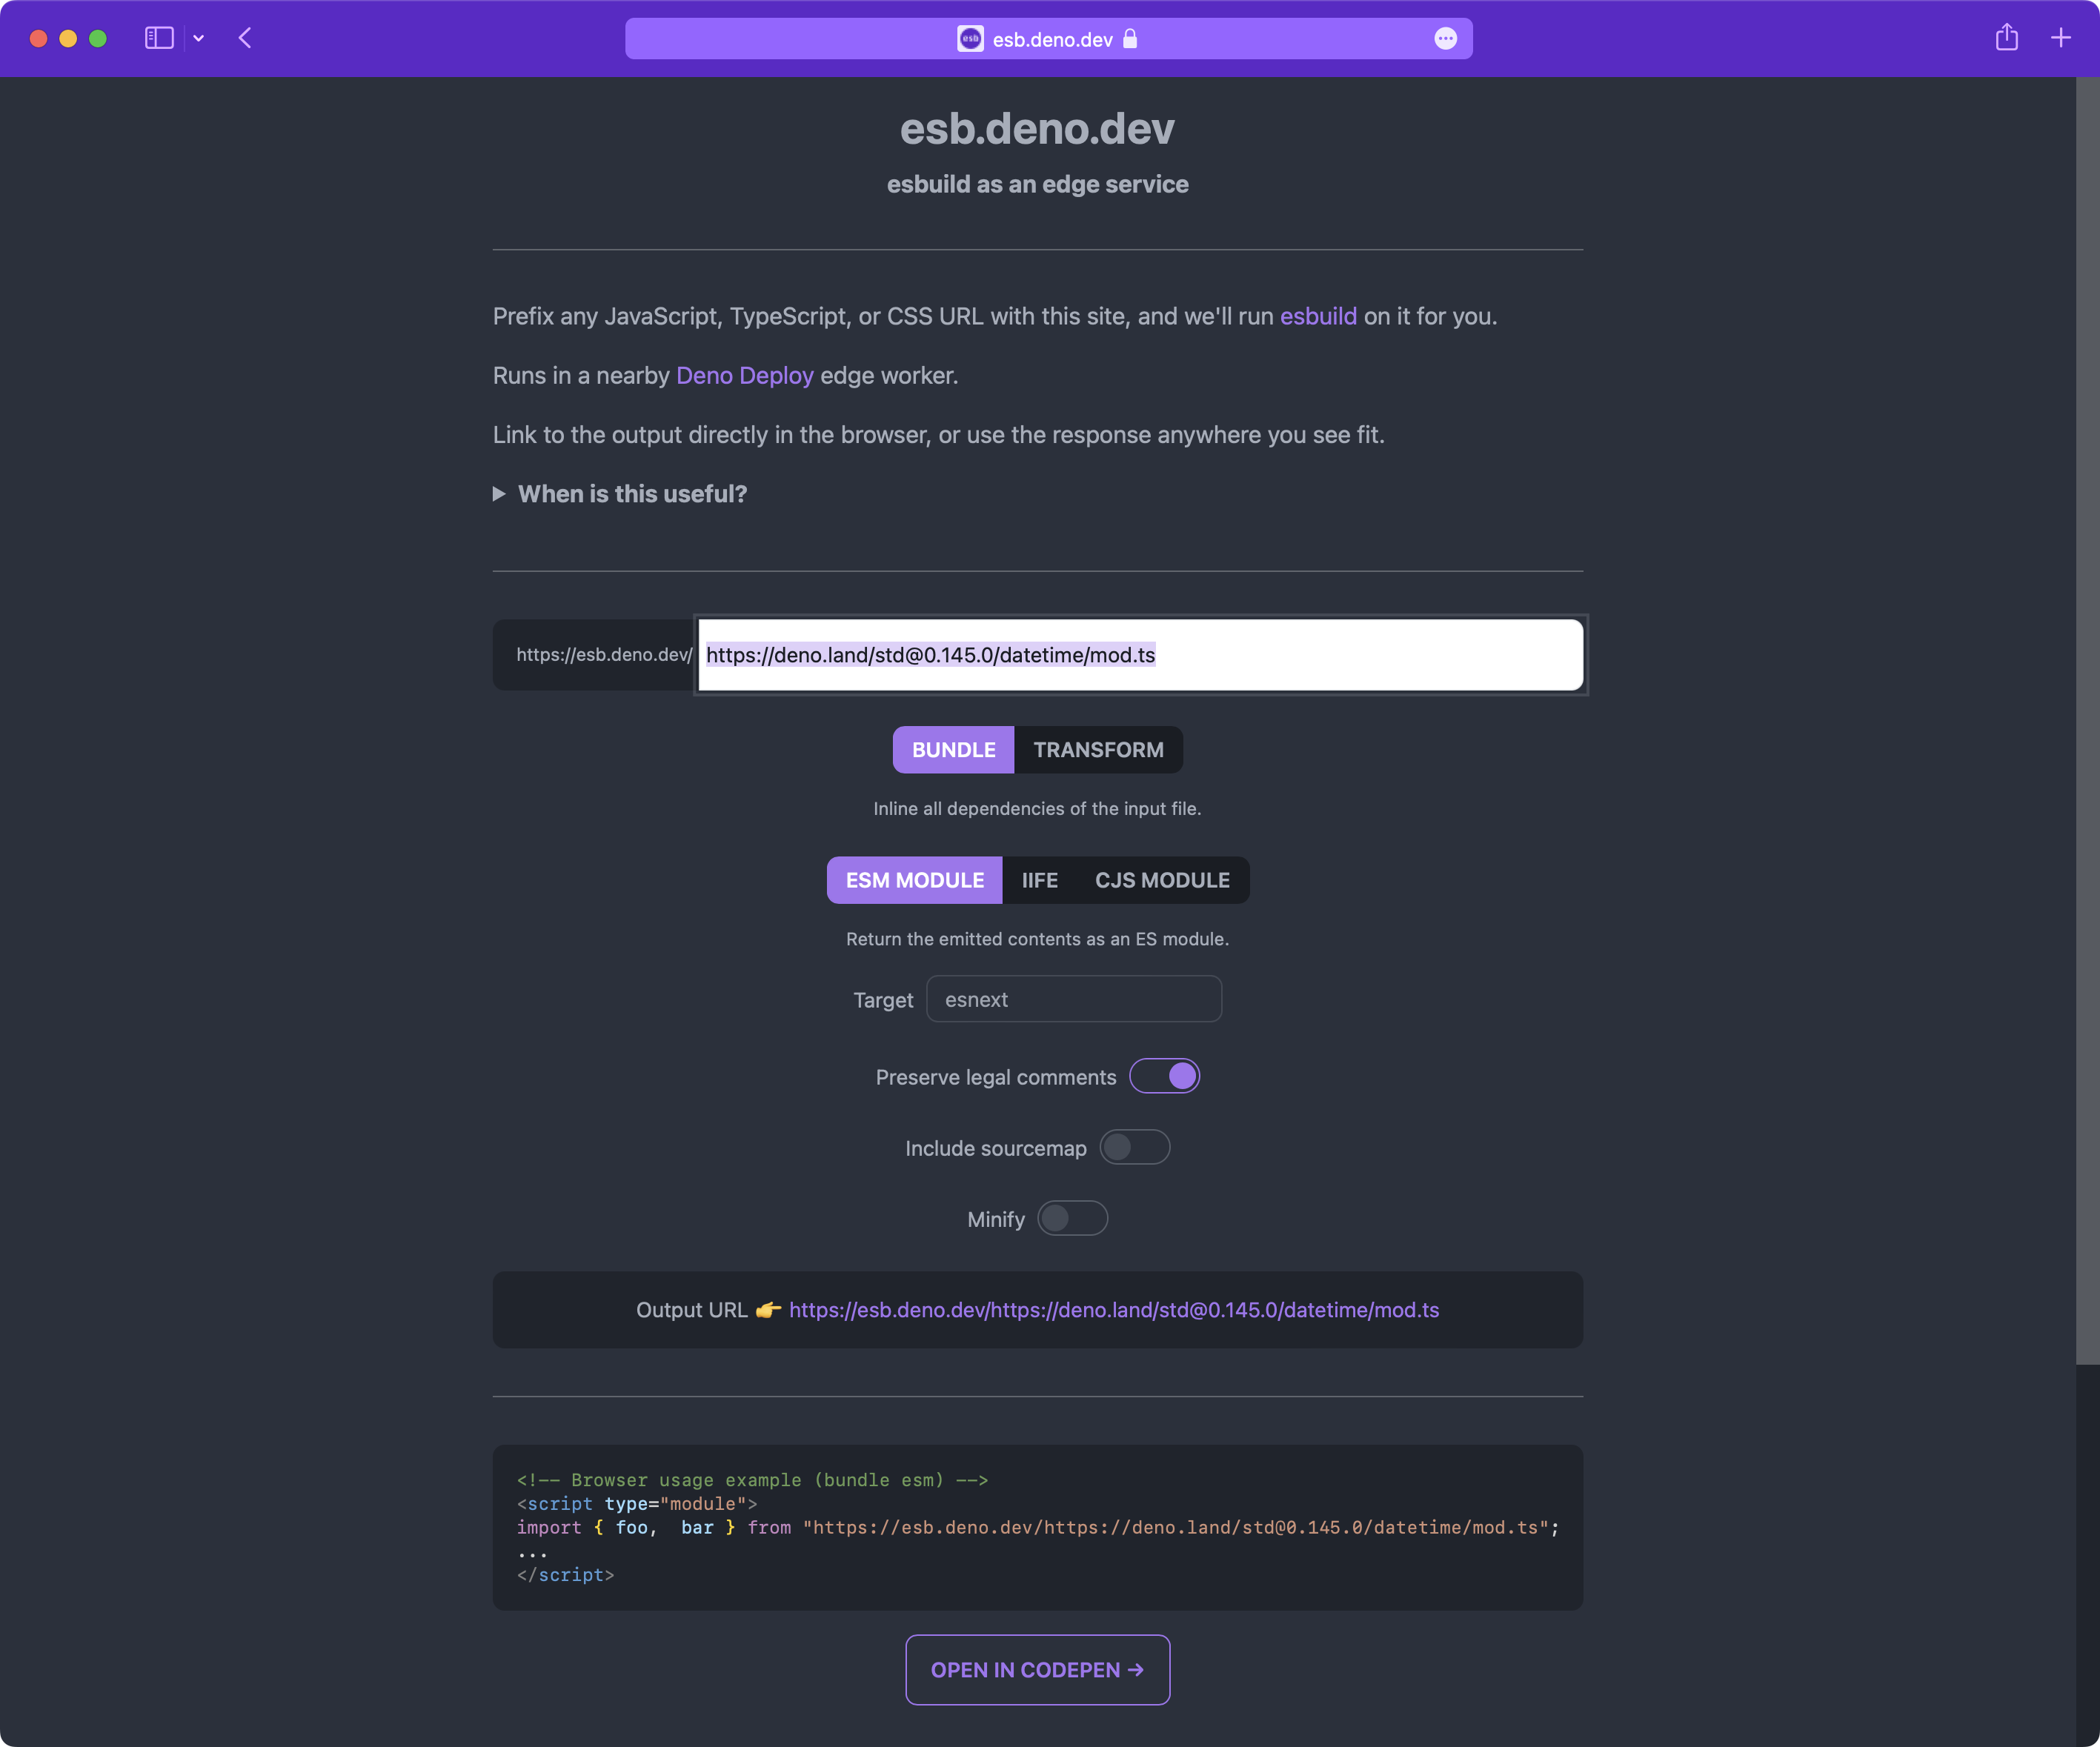Viewport: 2100px width, 1747px height.
Task: Click the Share icon in the toolbar
Action: tap(2006, 38)
